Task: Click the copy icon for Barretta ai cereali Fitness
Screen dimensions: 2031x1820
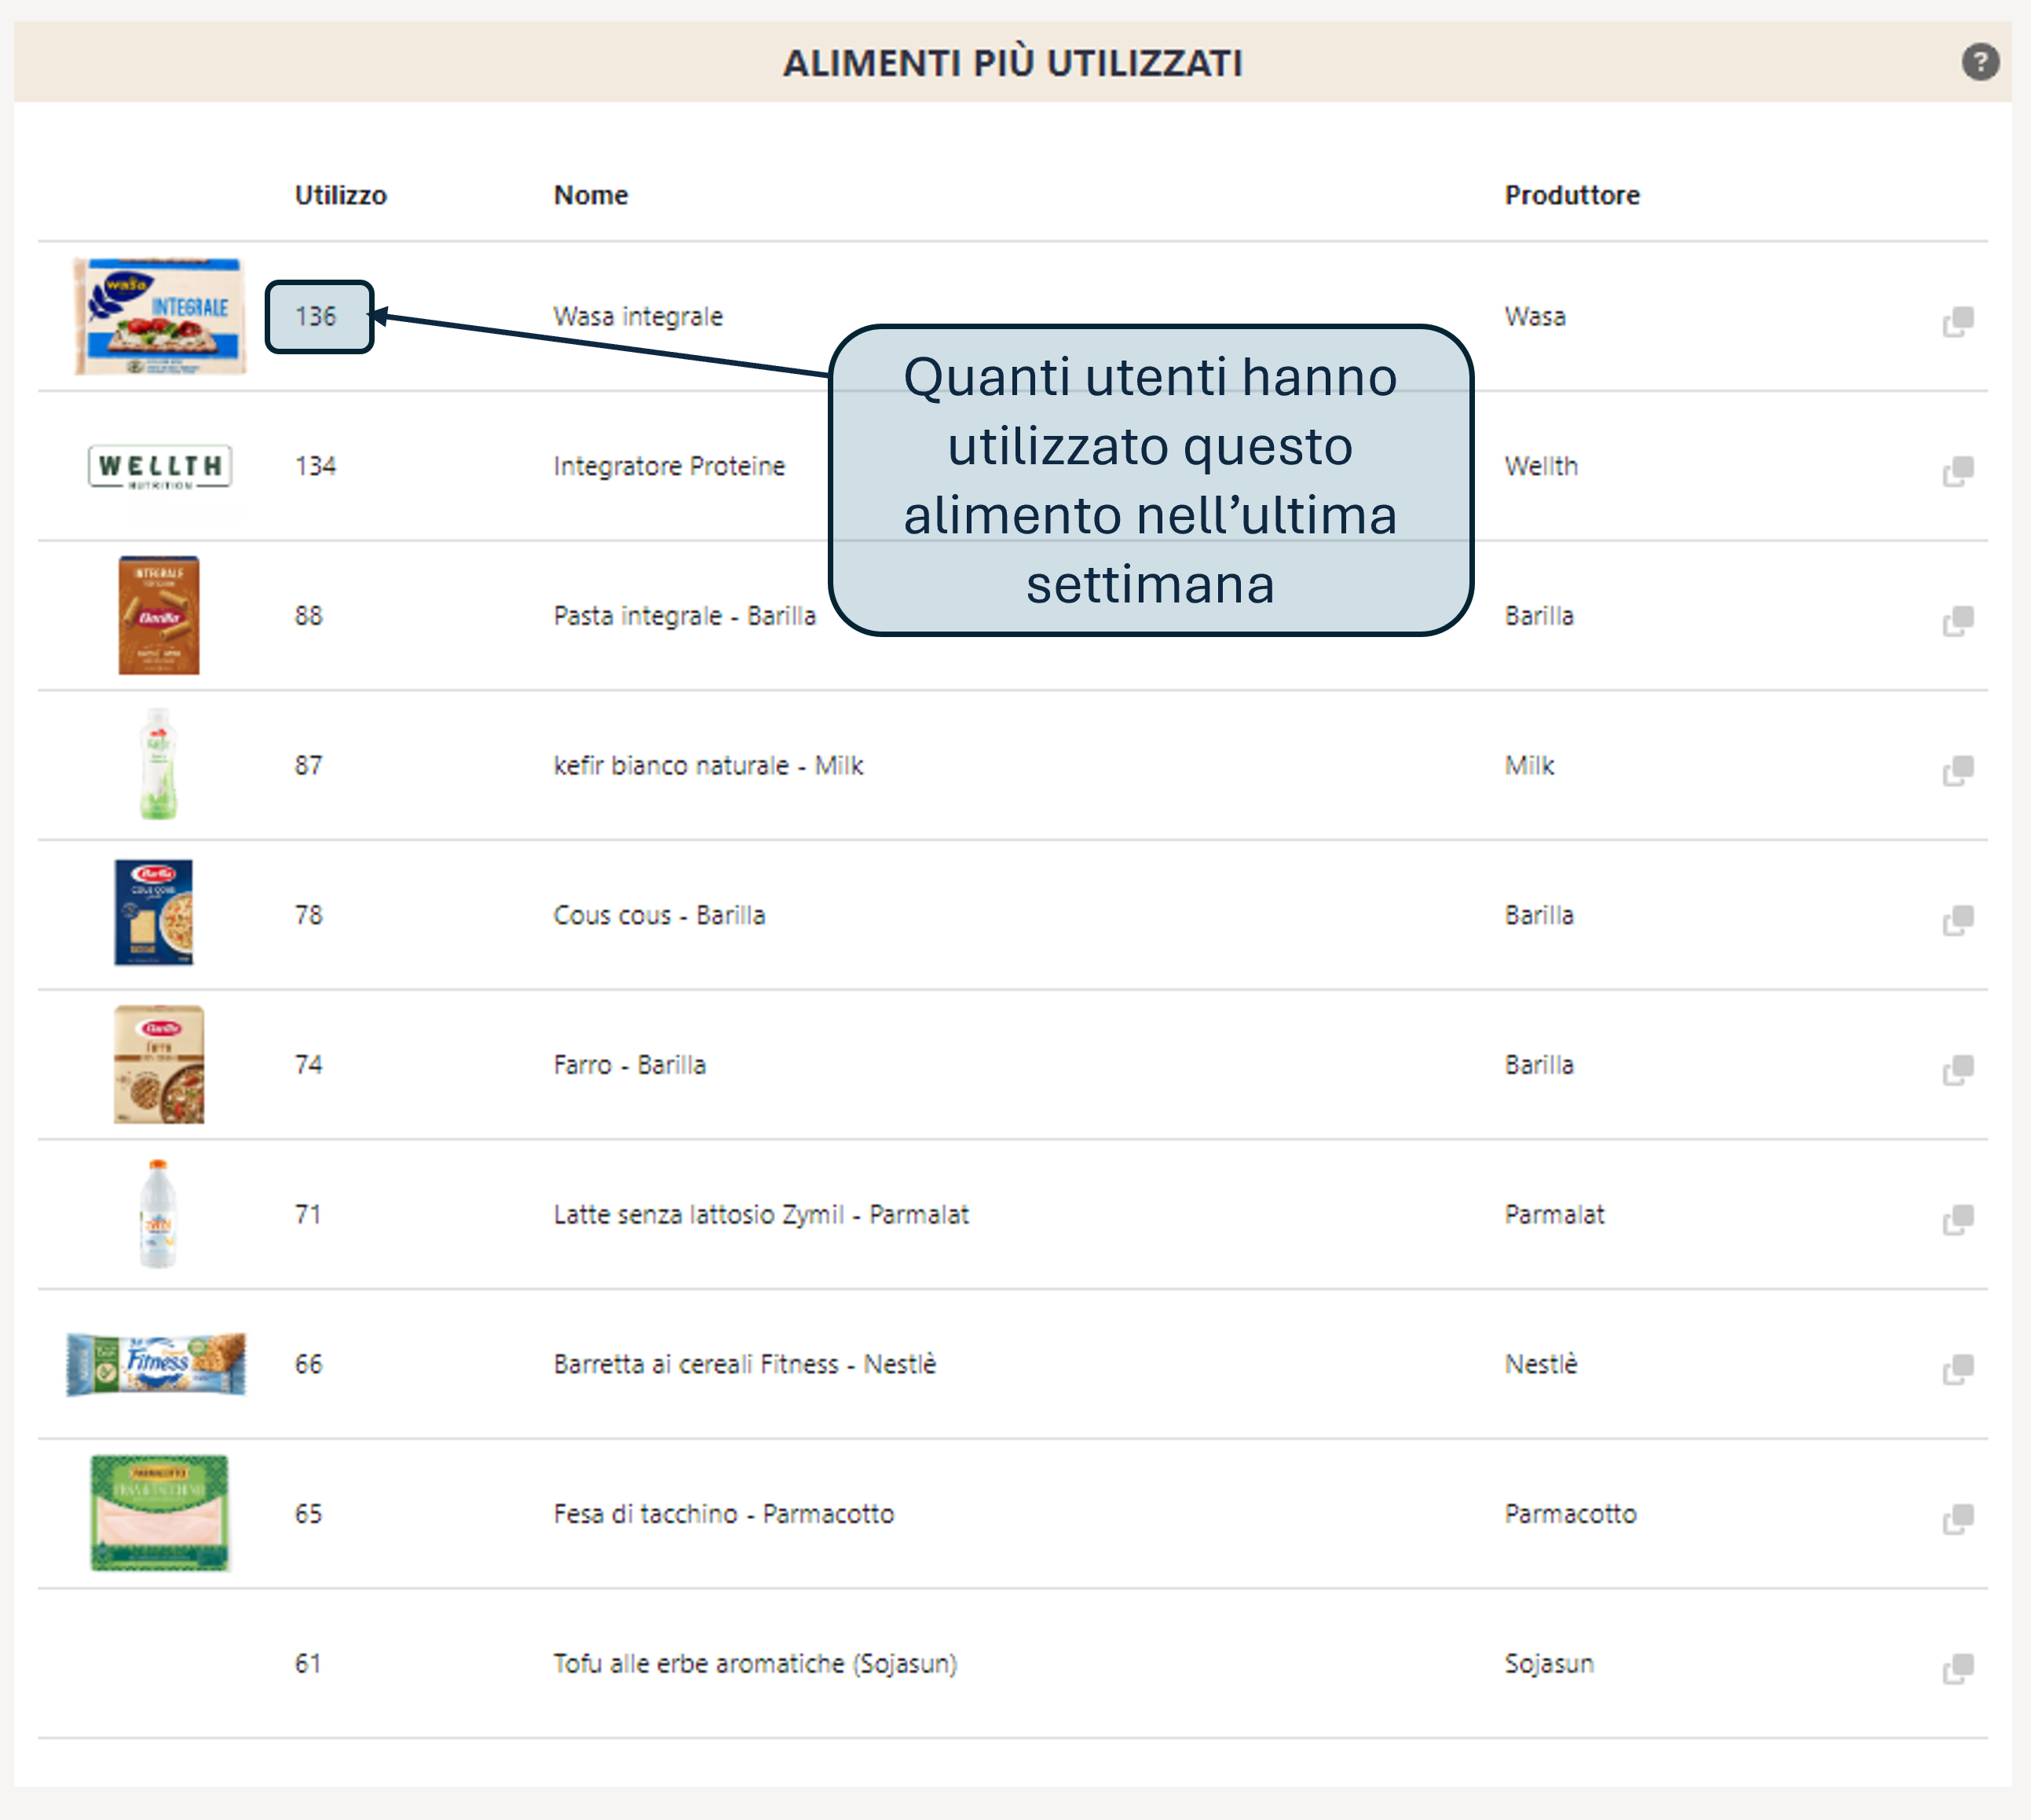Action: pos(1958,1370)
